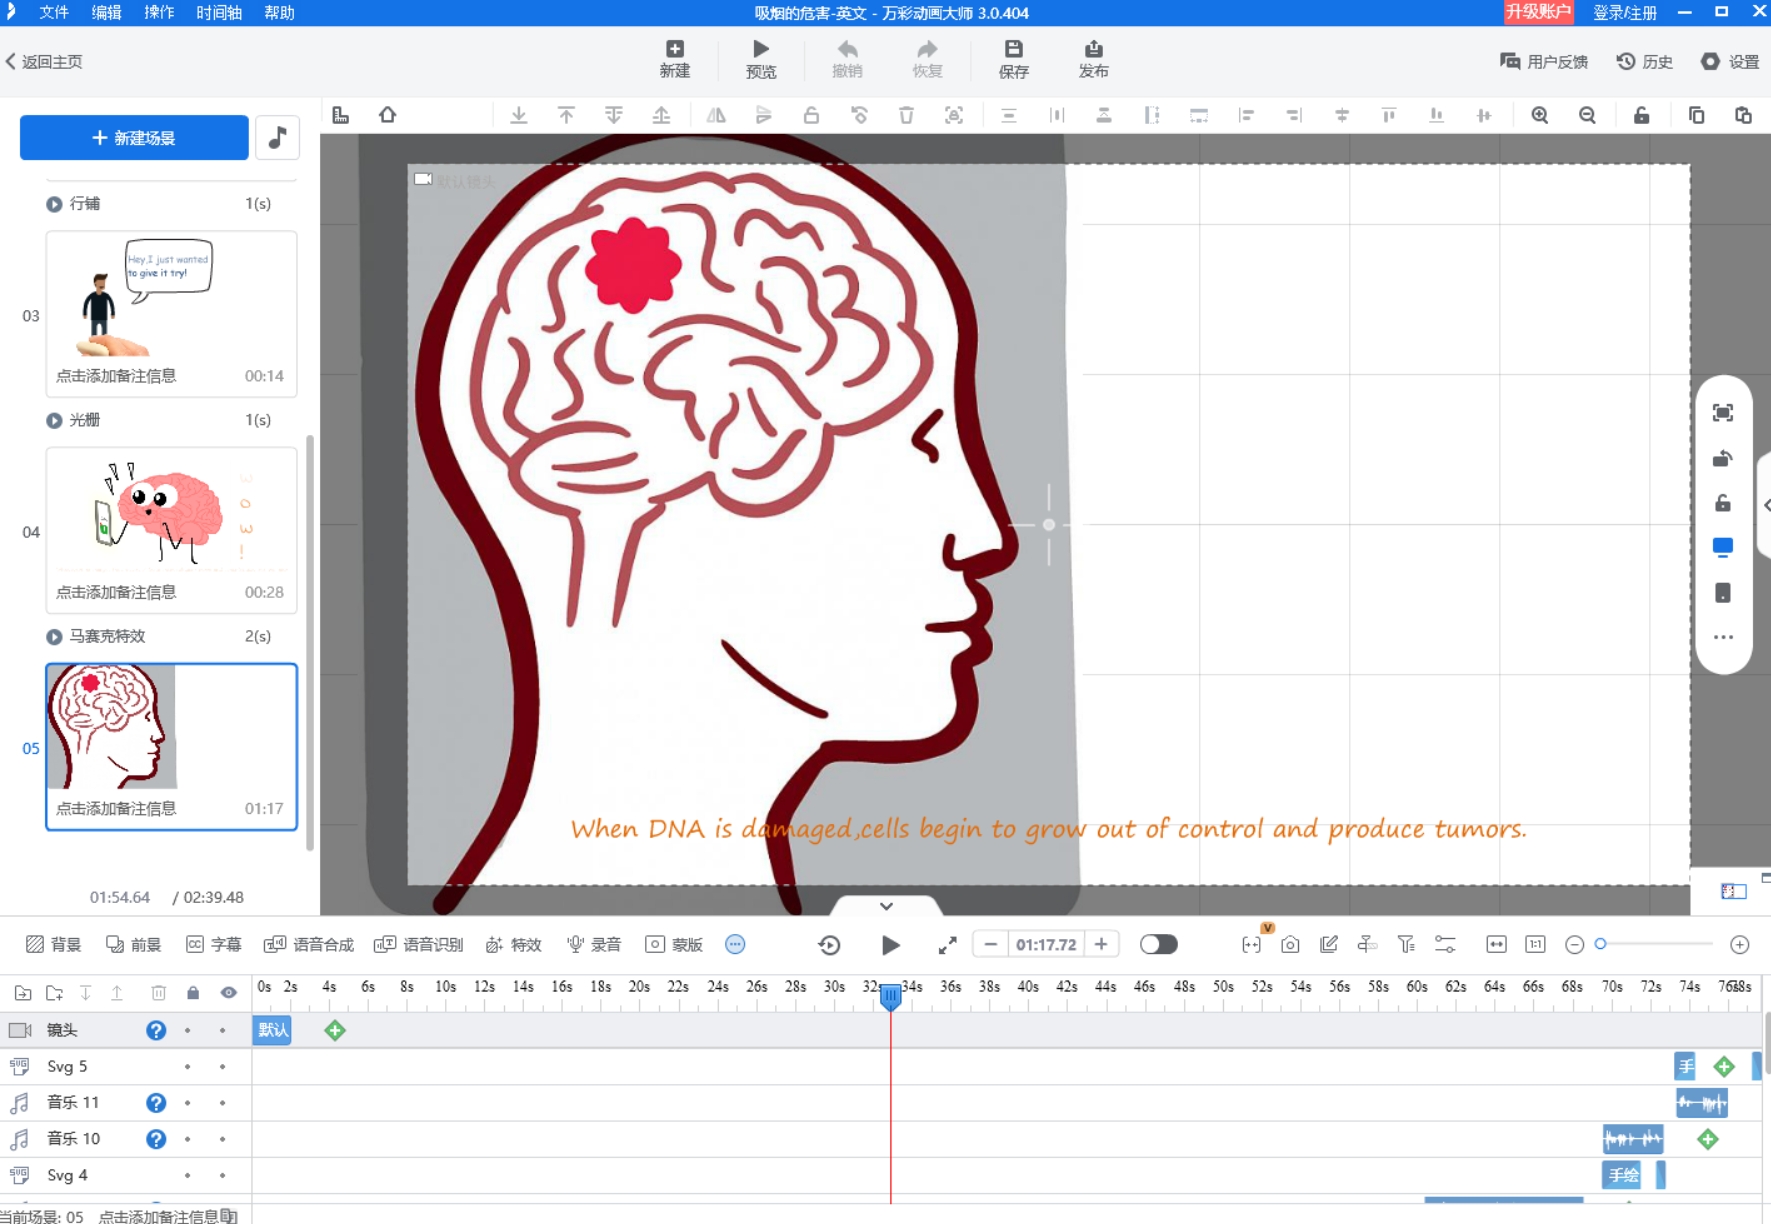Viewport: 1771px width, 1224px height.
Task: Click the timeline zoom slider handle
Action: (1600, 944)
